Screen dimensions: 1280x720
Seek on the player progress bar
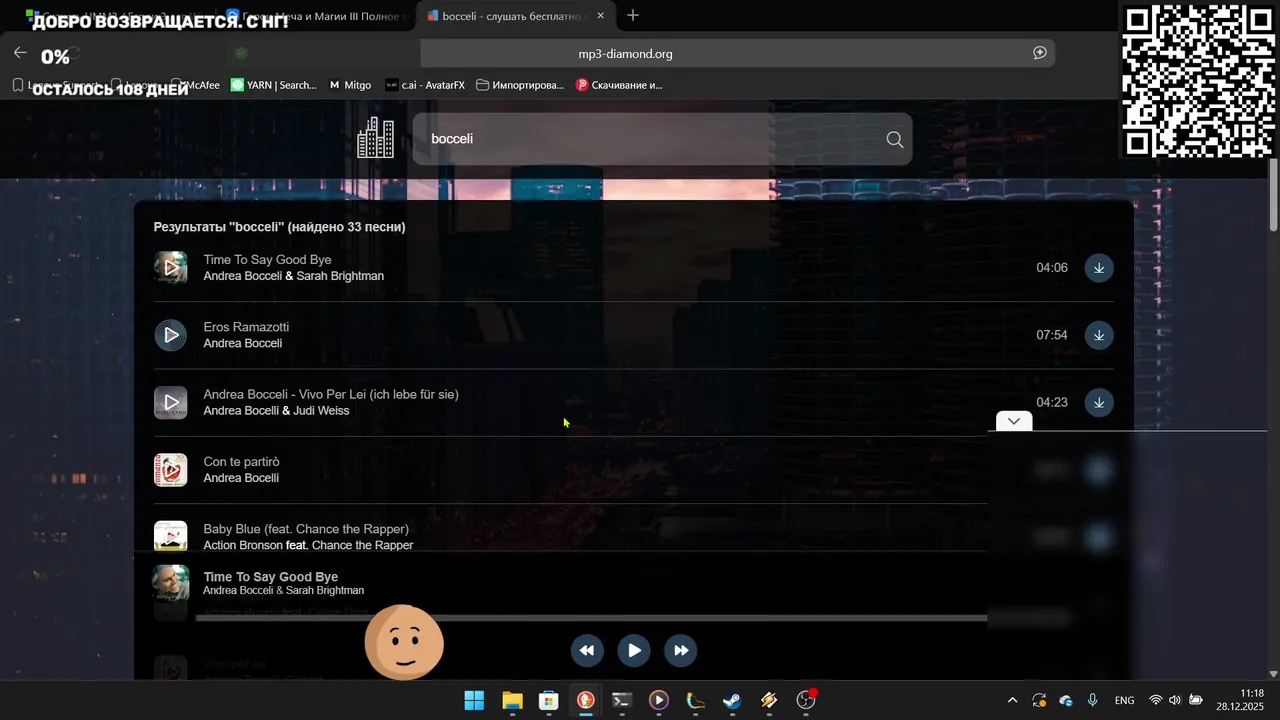pyautogui.click(x=592, y=618)
